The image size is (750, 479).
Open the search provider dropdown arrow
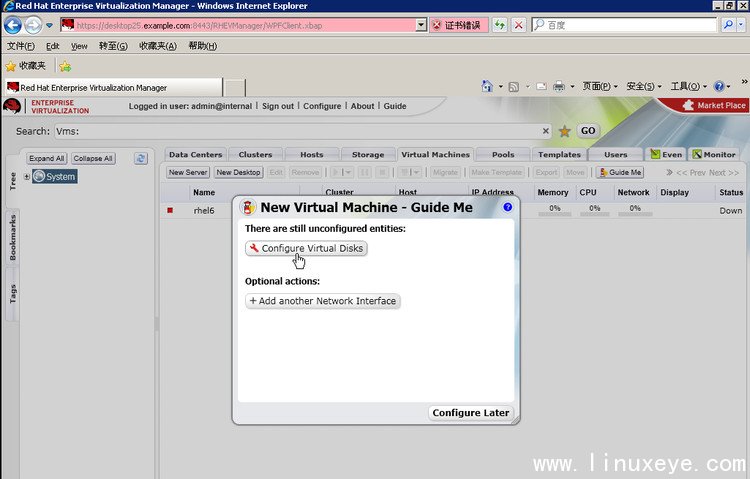pos(741,25)
